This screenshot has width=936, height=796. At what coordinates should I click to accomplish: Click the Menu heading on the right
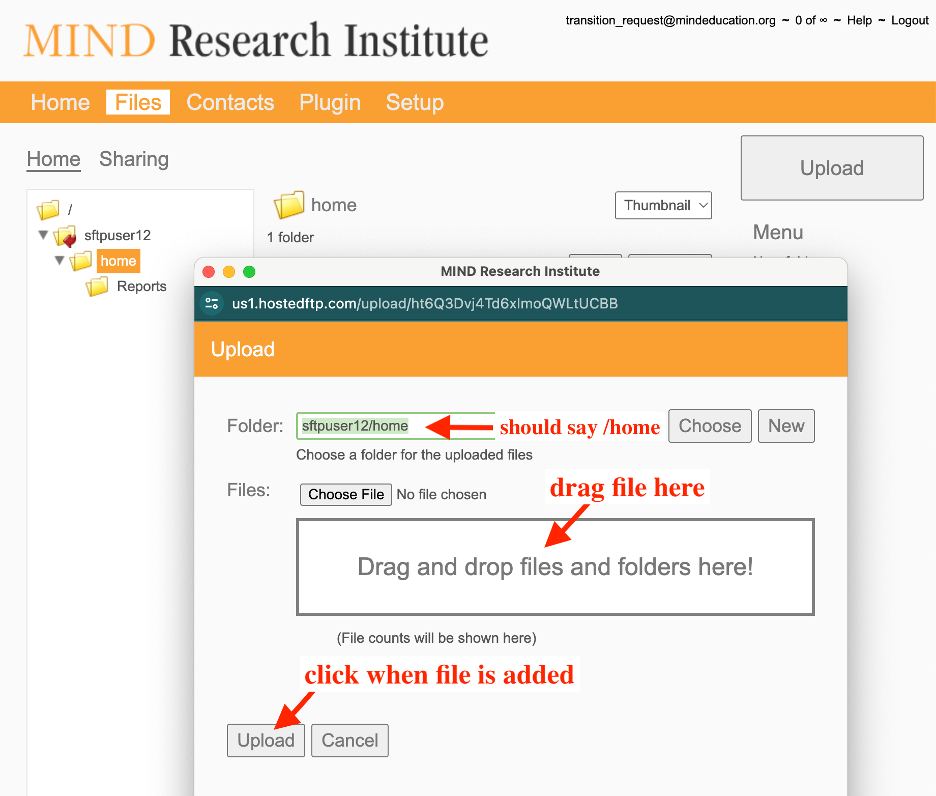778,232
